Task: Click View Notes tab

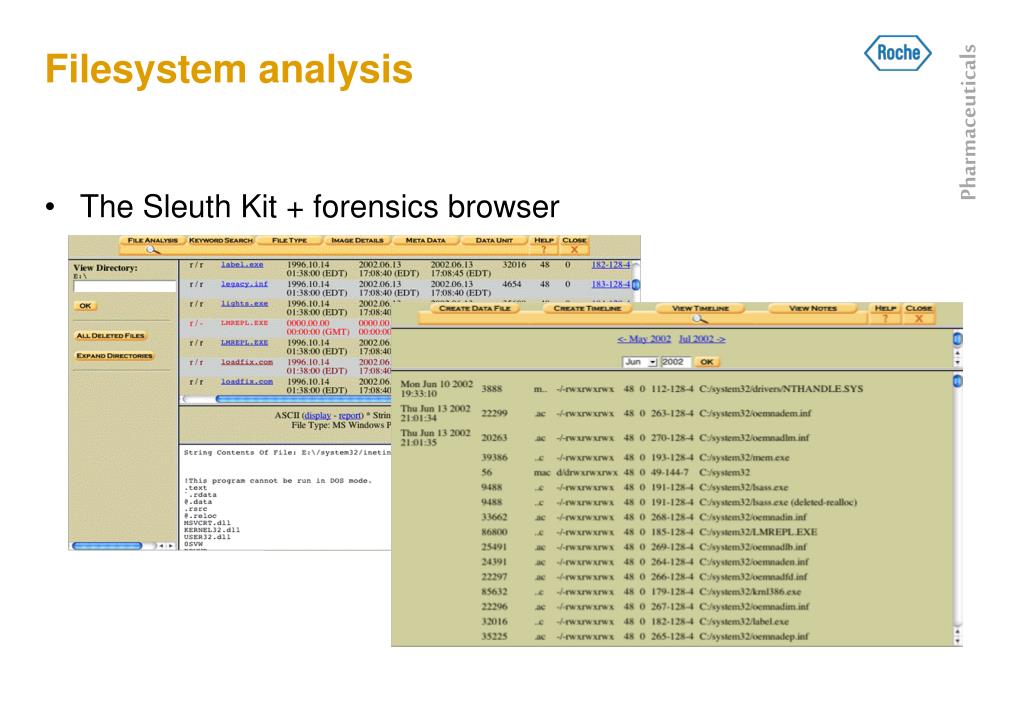Action: [x=812, y=308]
